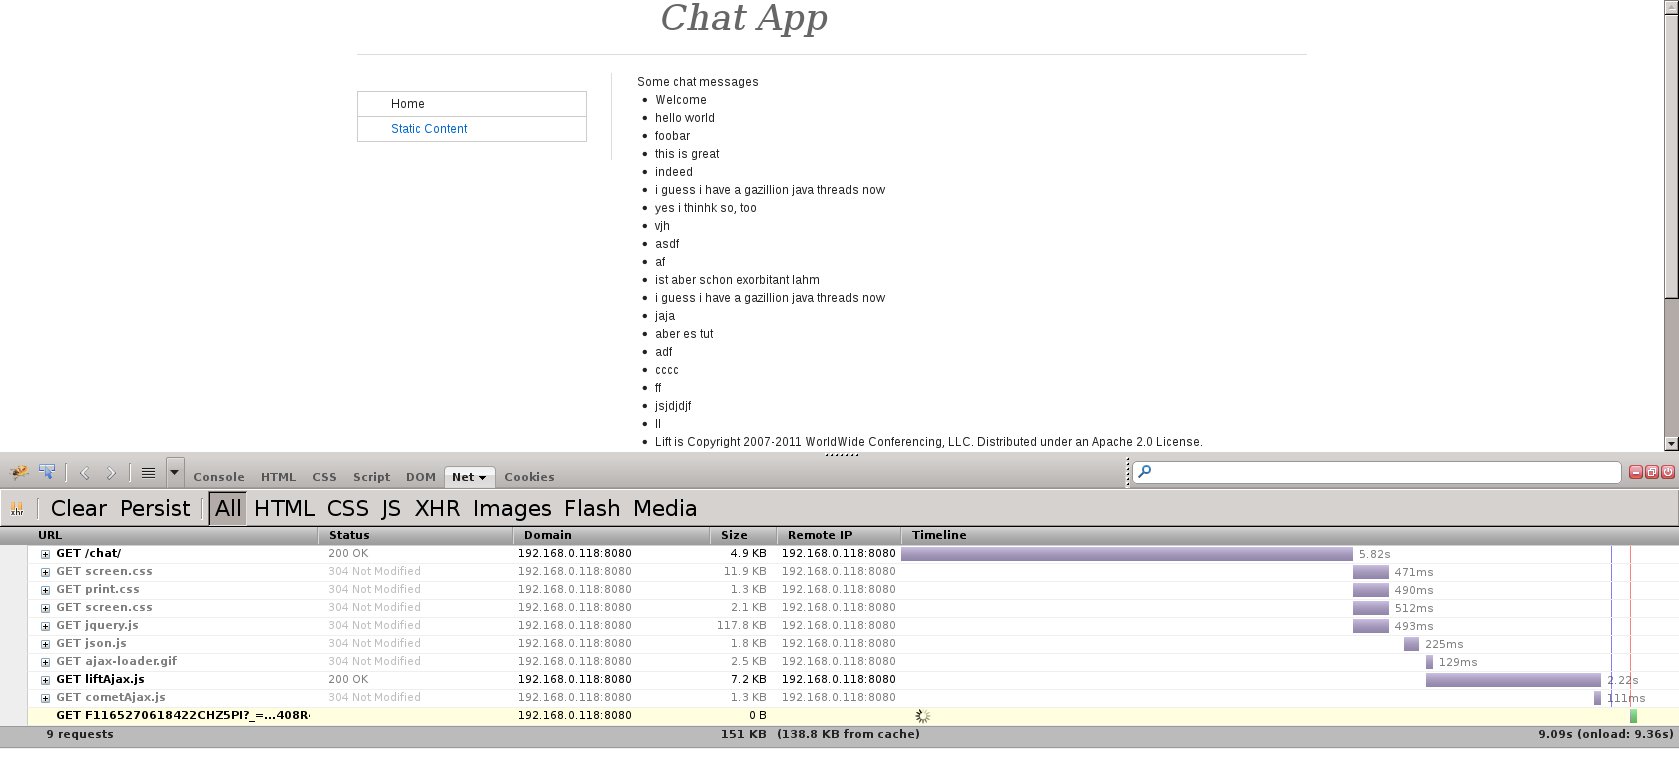
Task: Open the Static Content link
Action: click(429, 129)
